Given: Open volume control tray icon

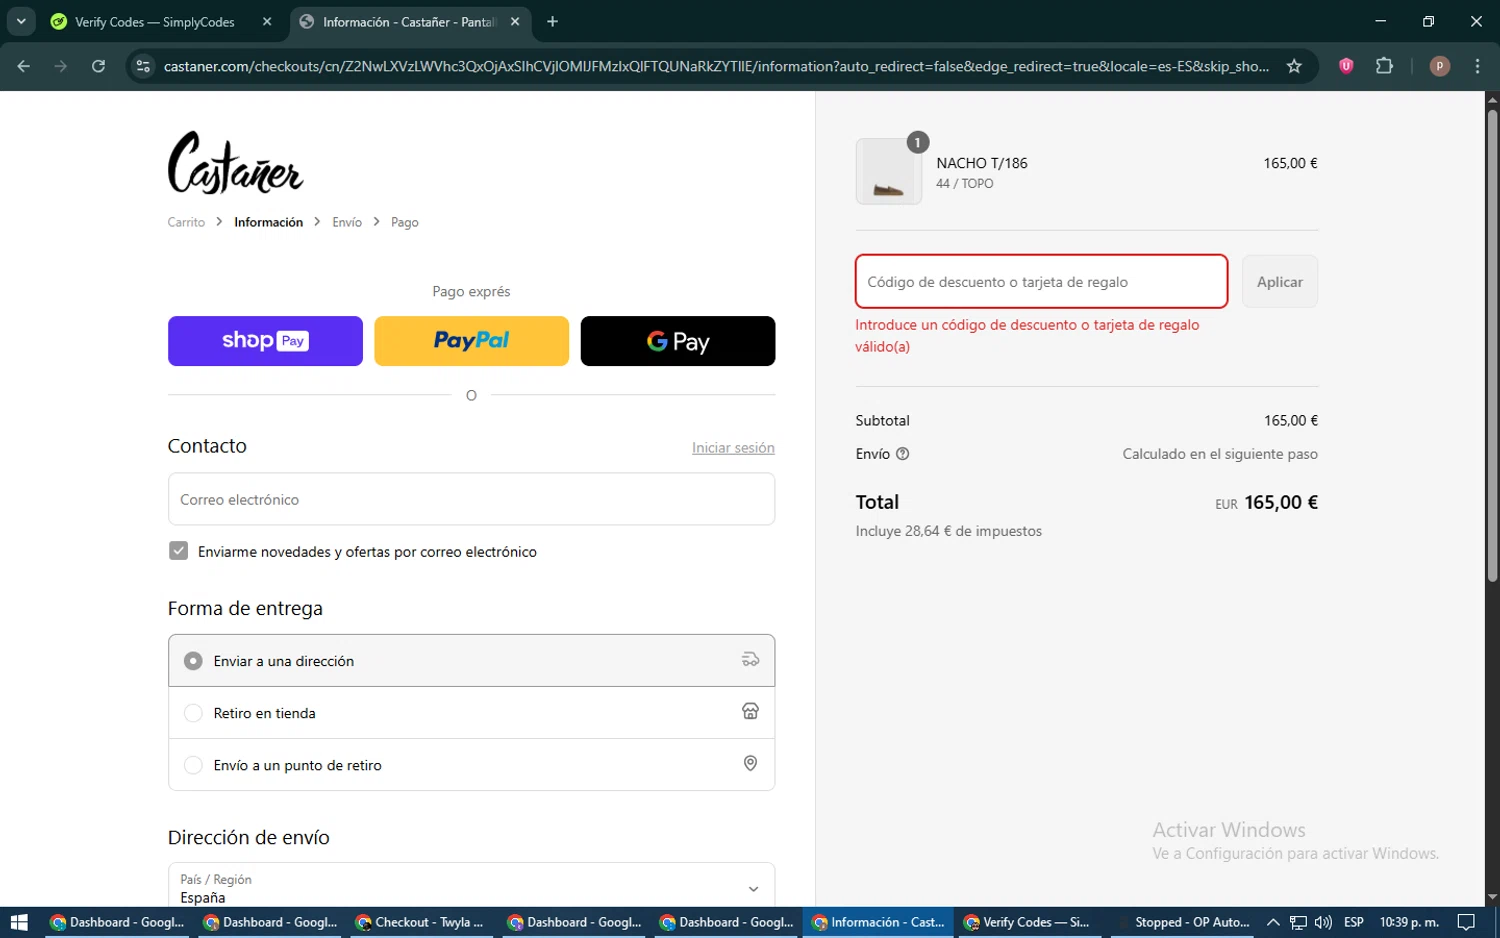Looking at the screenshot, I should pyautogui.click(x=1323, y=922).
